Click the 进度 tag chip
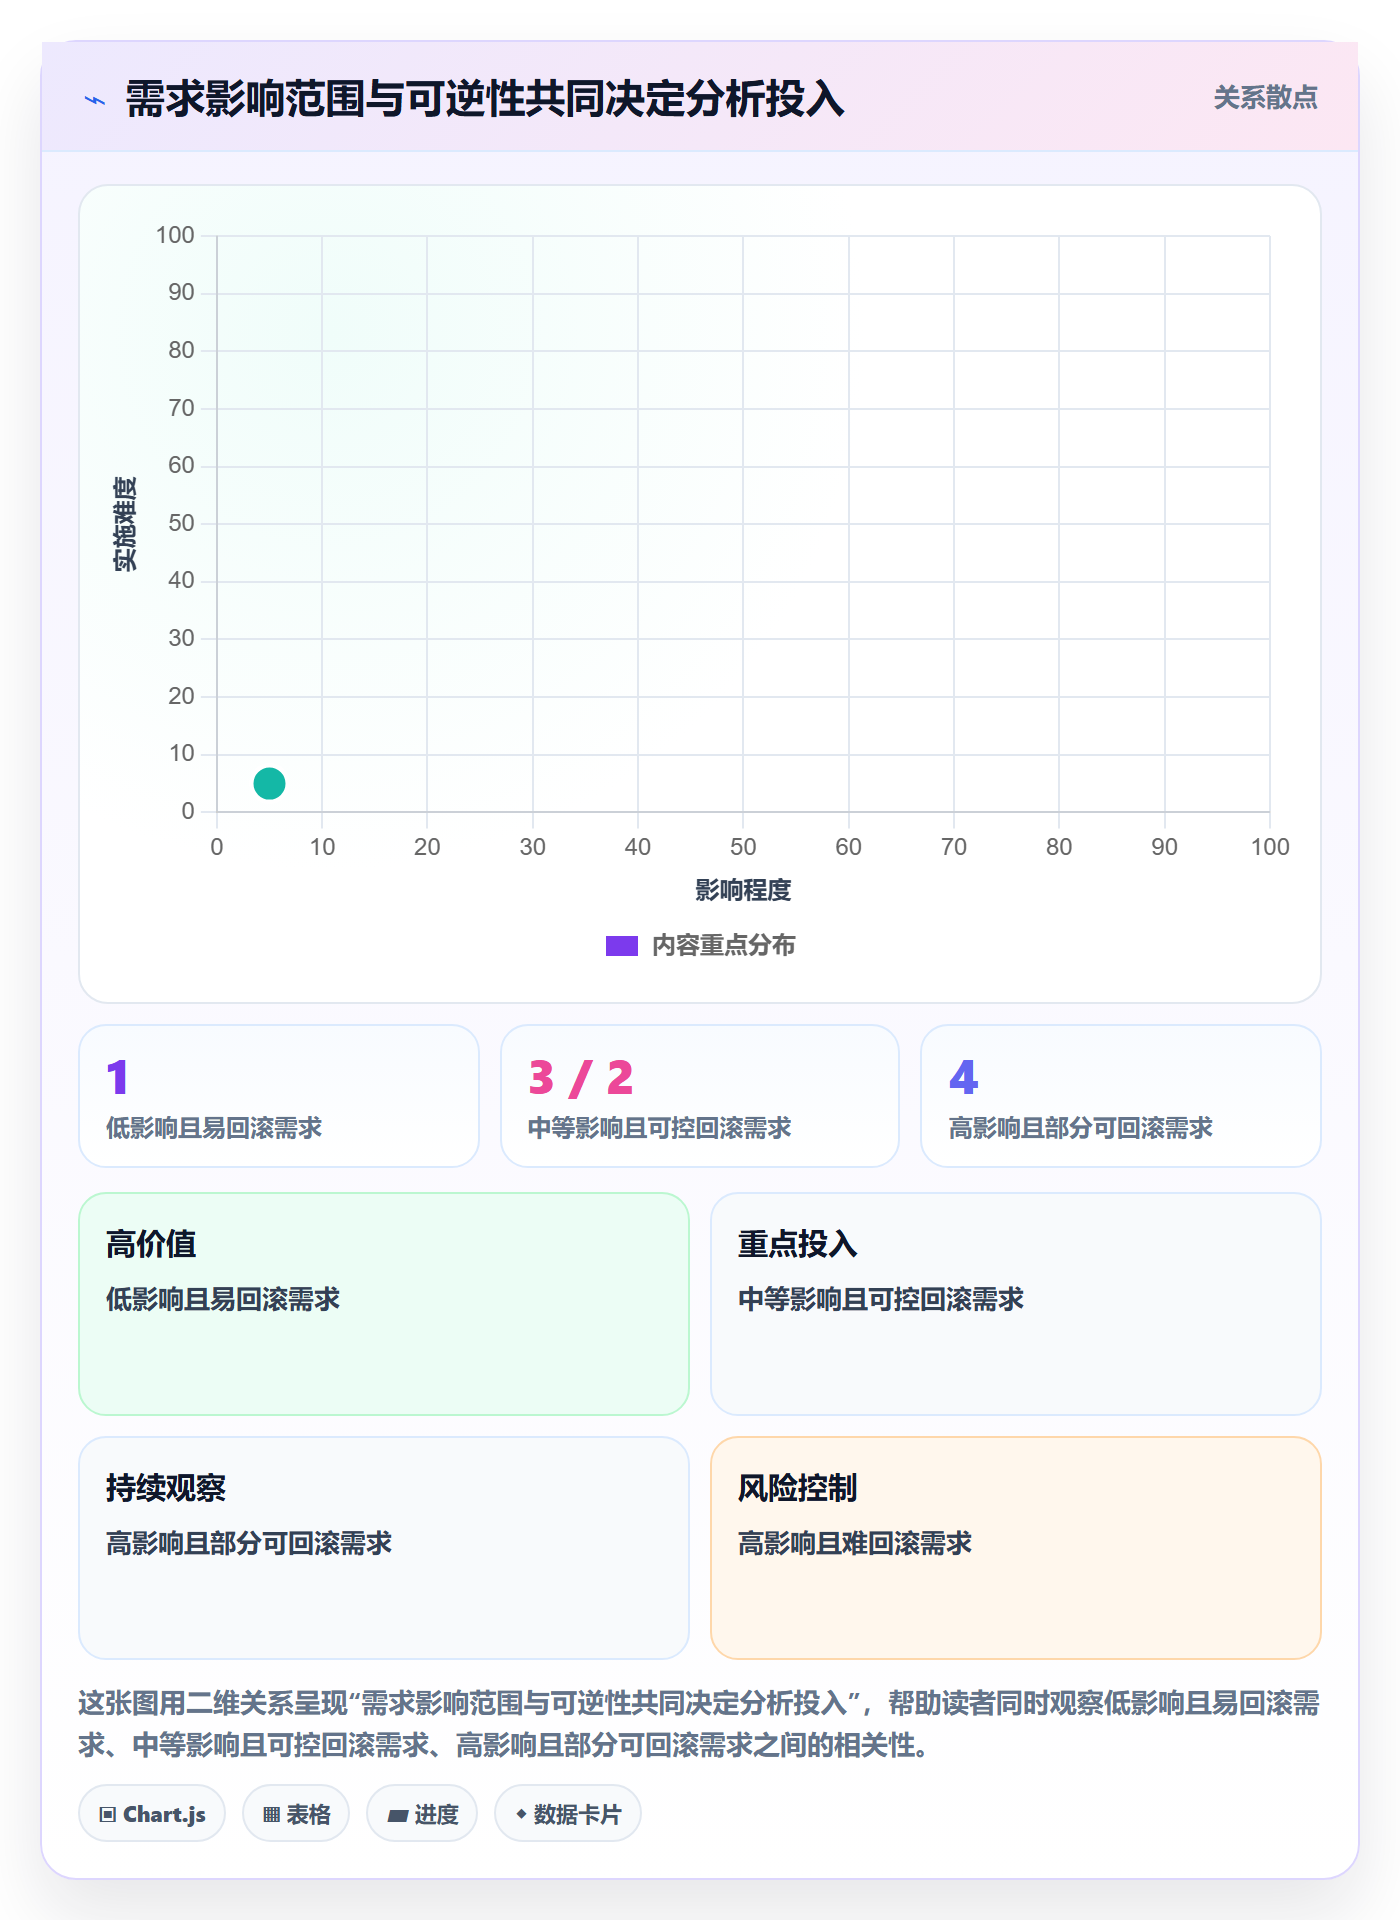 [422, 1814]
